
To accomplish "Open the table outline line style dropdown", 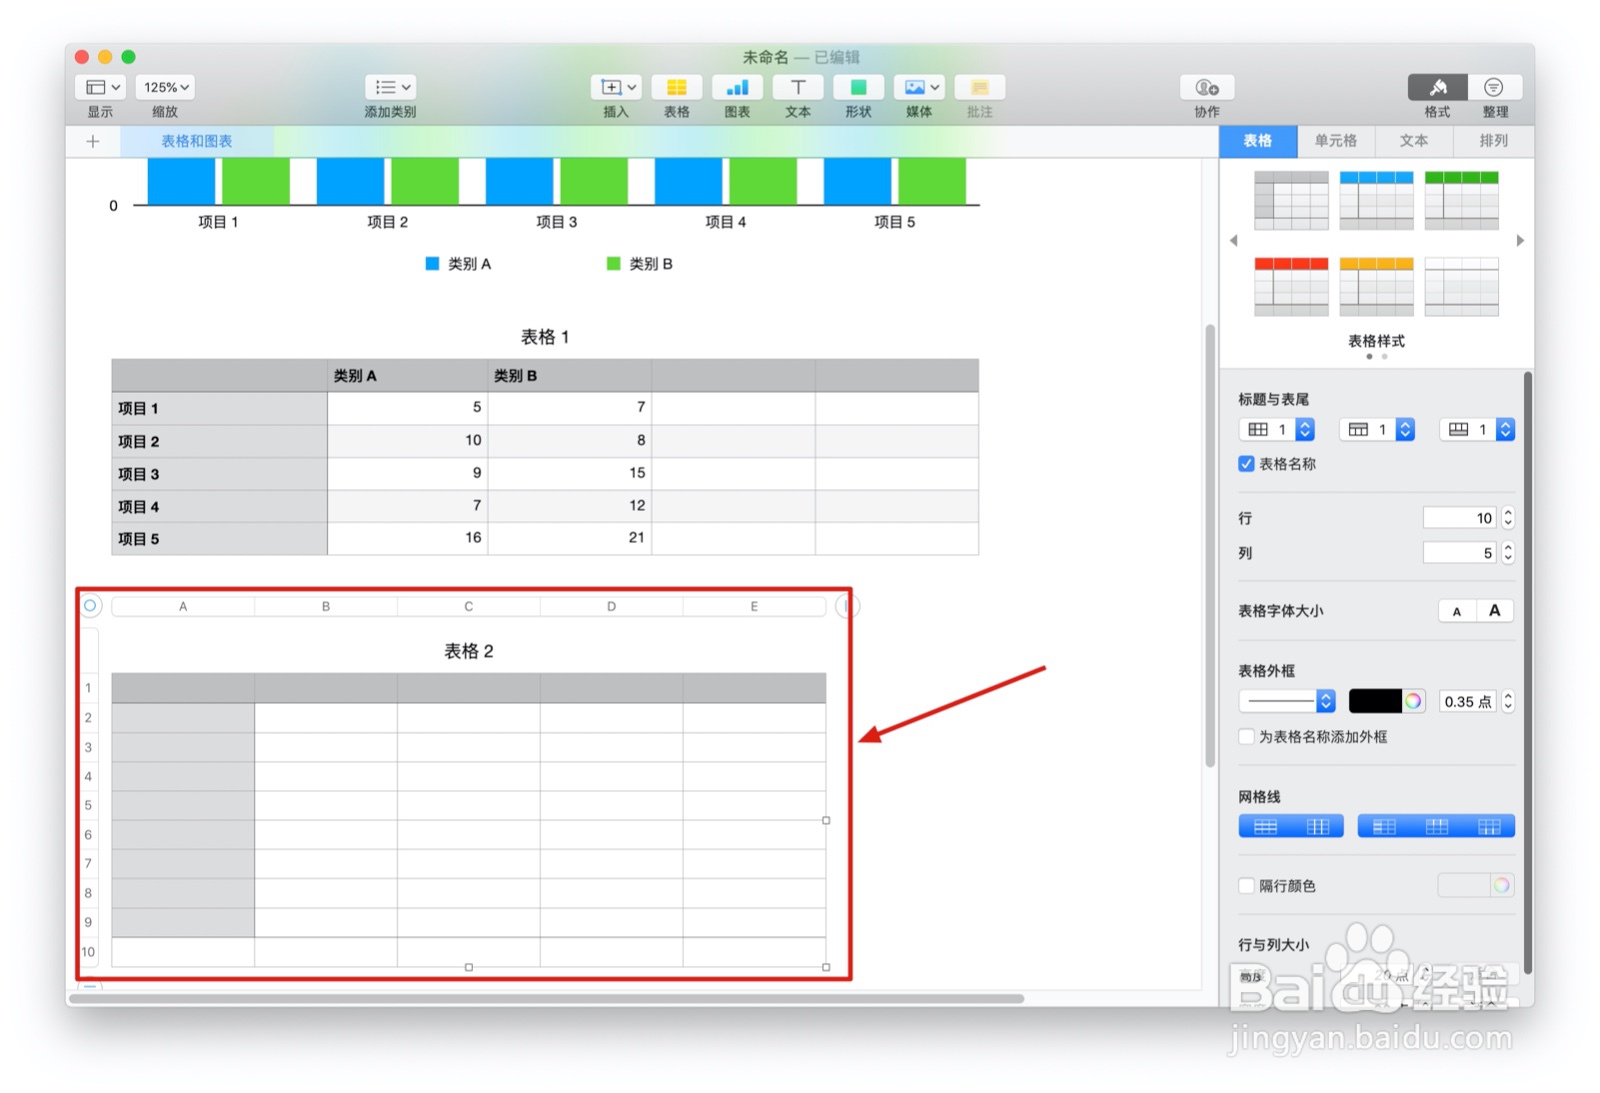I will pyautogui.click(x=1287, y=701).
